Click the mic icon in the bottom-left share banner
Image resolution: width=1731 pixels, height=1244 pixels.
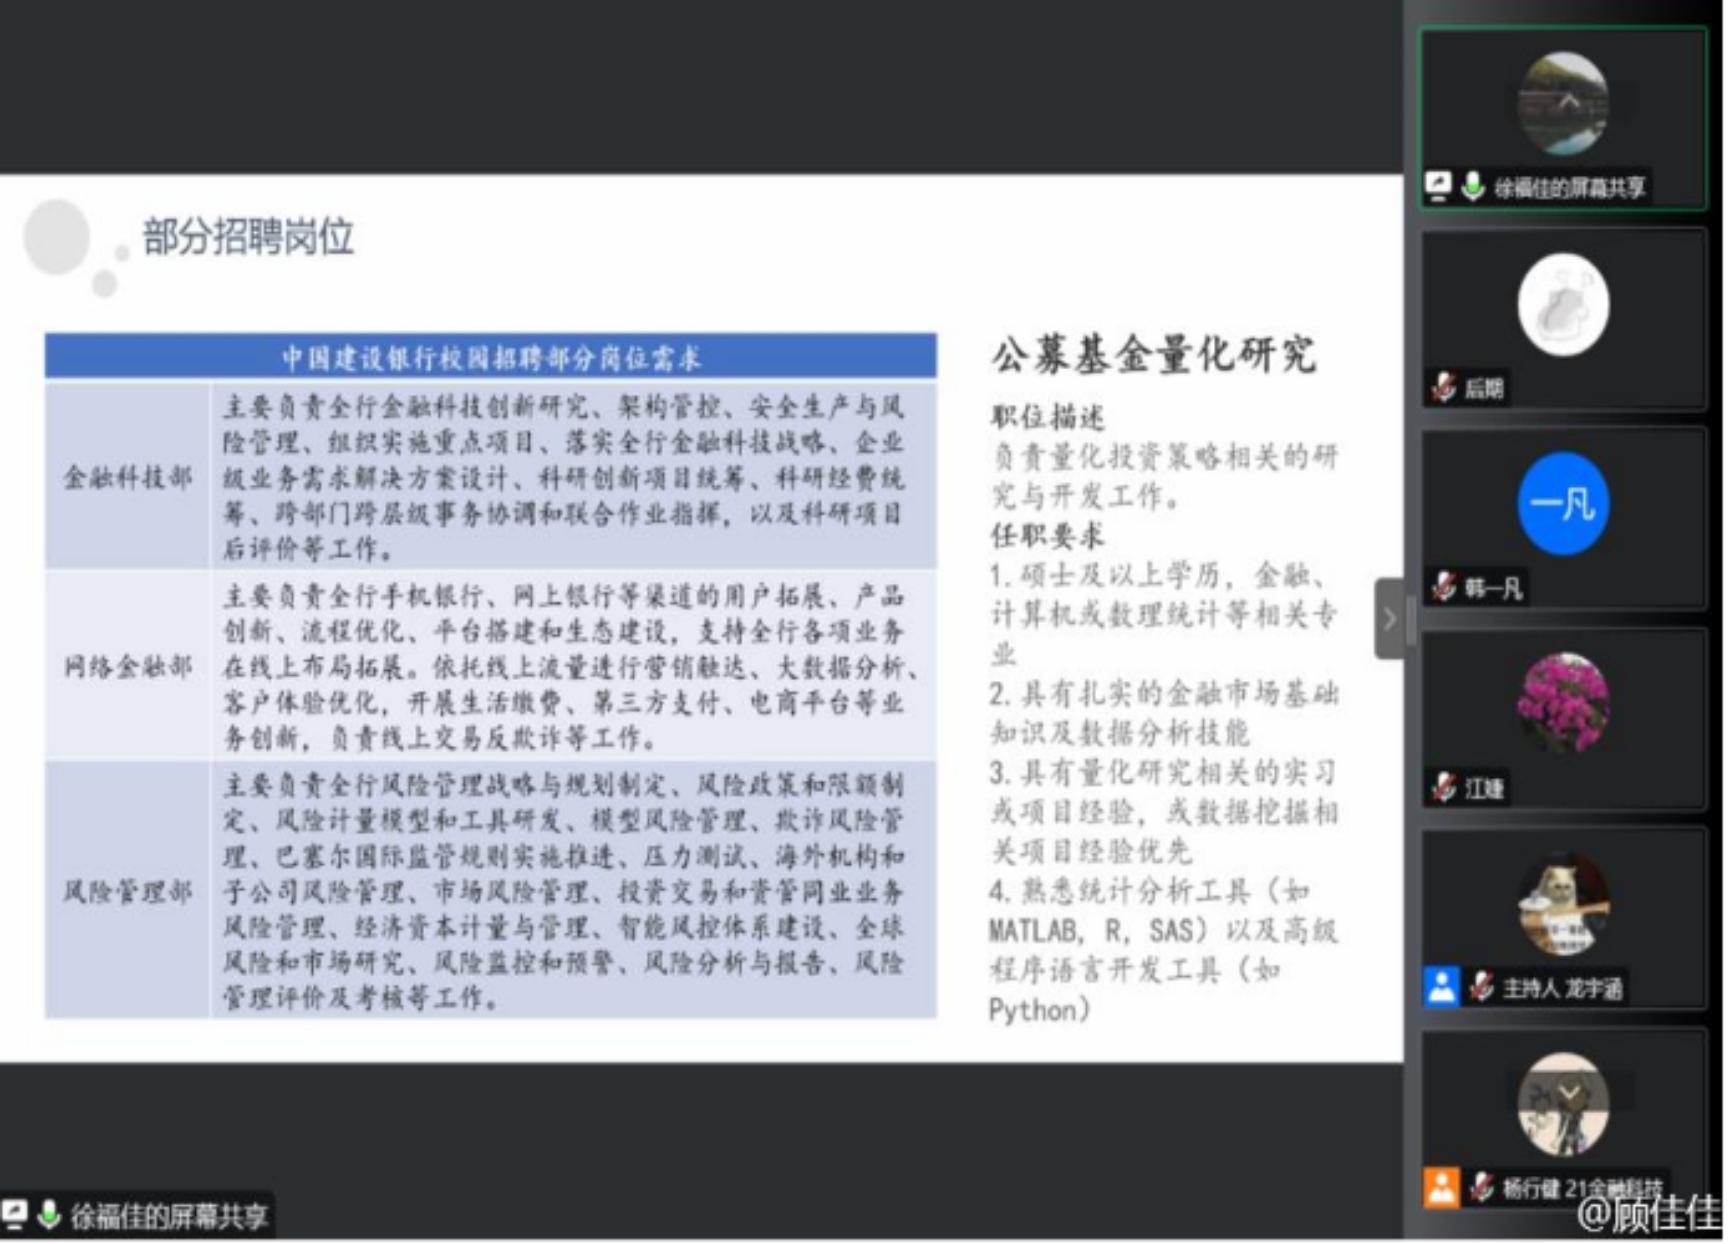point(47,1214)
